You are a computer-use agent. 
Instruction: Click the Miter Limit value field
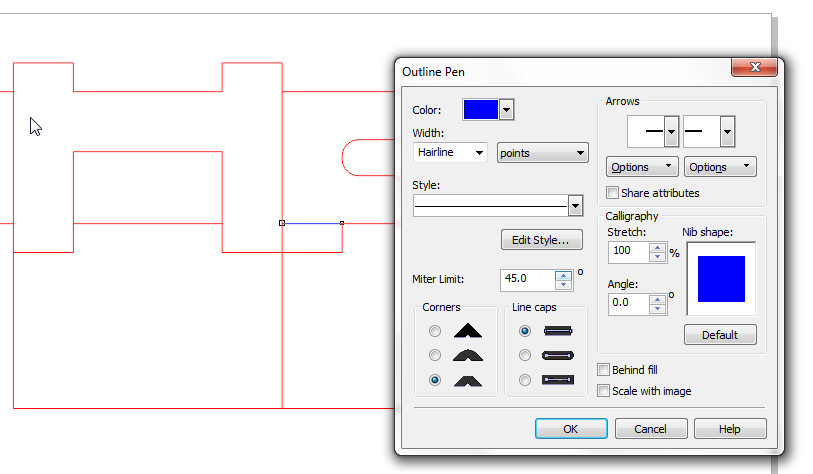527,279
